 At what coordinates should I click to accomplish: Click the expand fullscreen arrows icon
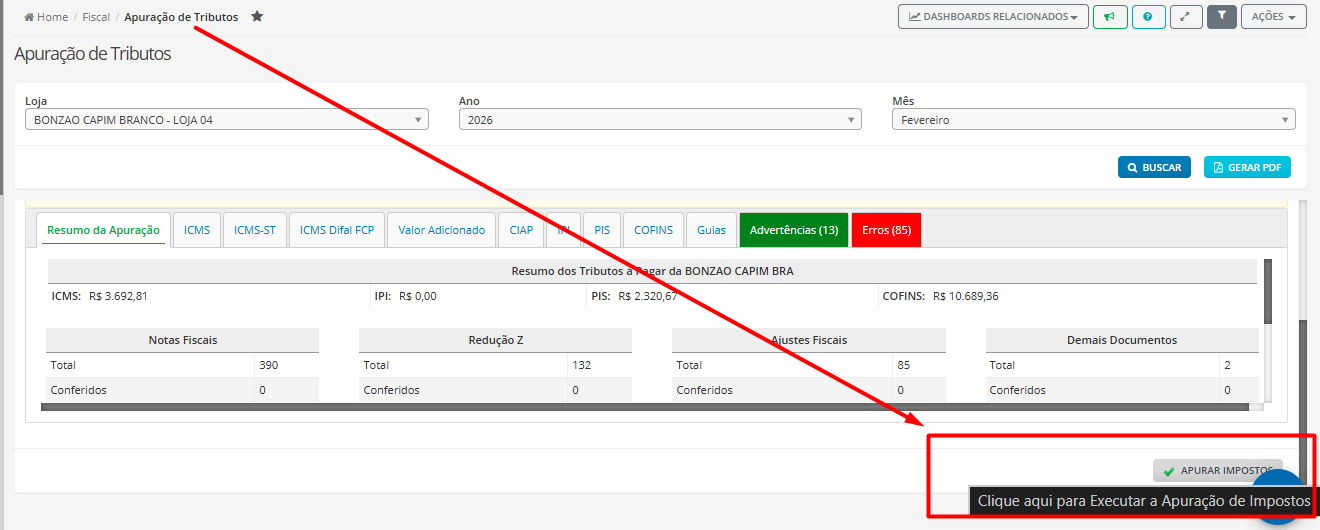point(1185,17)
